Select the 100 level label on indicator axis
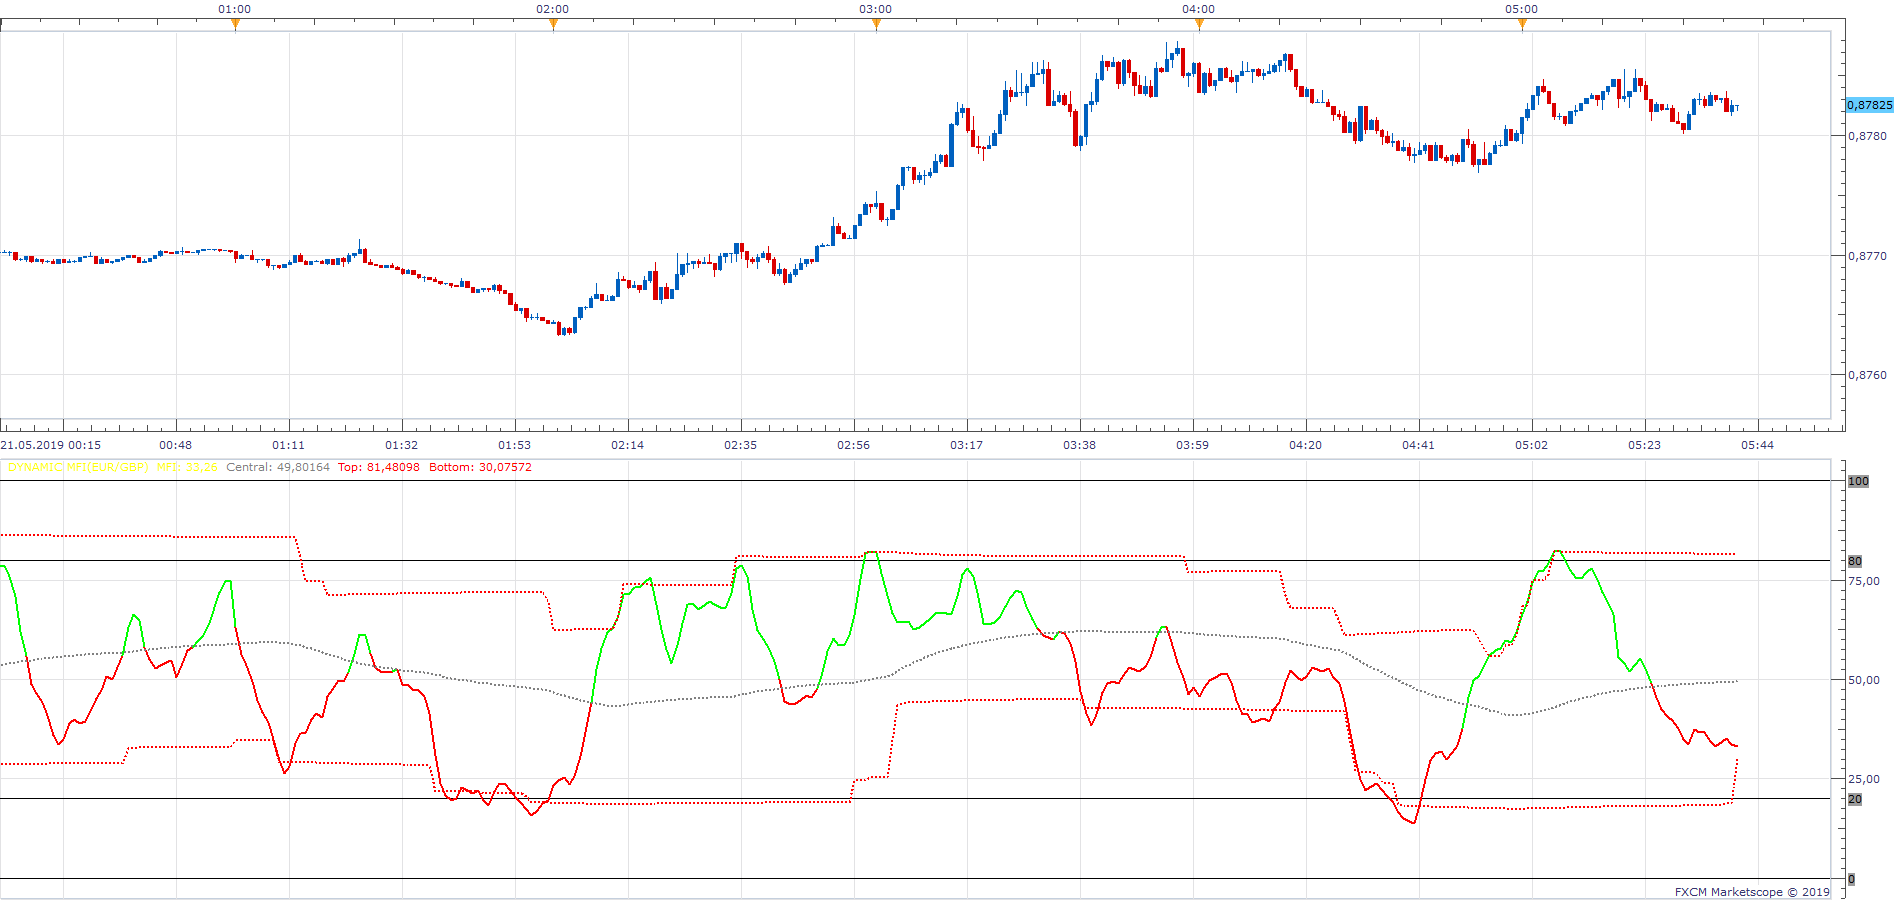 pyautogui.click(x=1858, y=481)
